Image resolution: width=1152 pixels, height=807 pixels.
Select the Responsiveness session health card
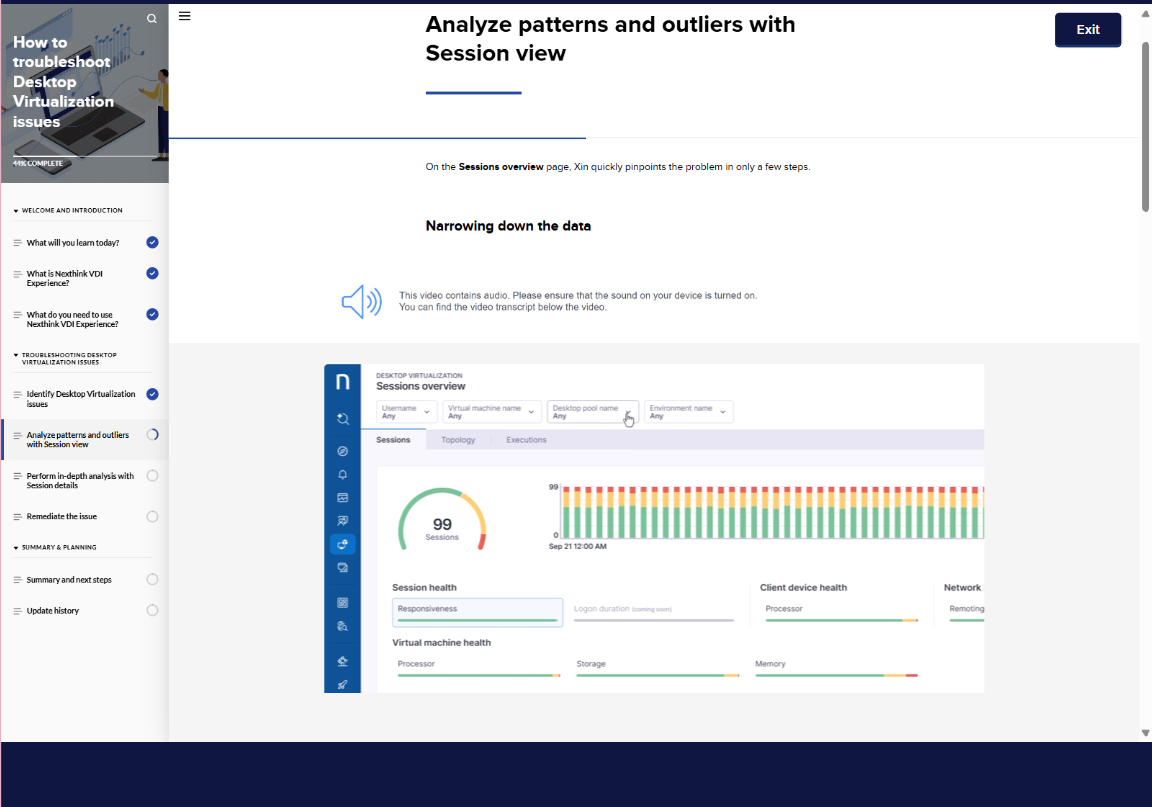point(478,612)
